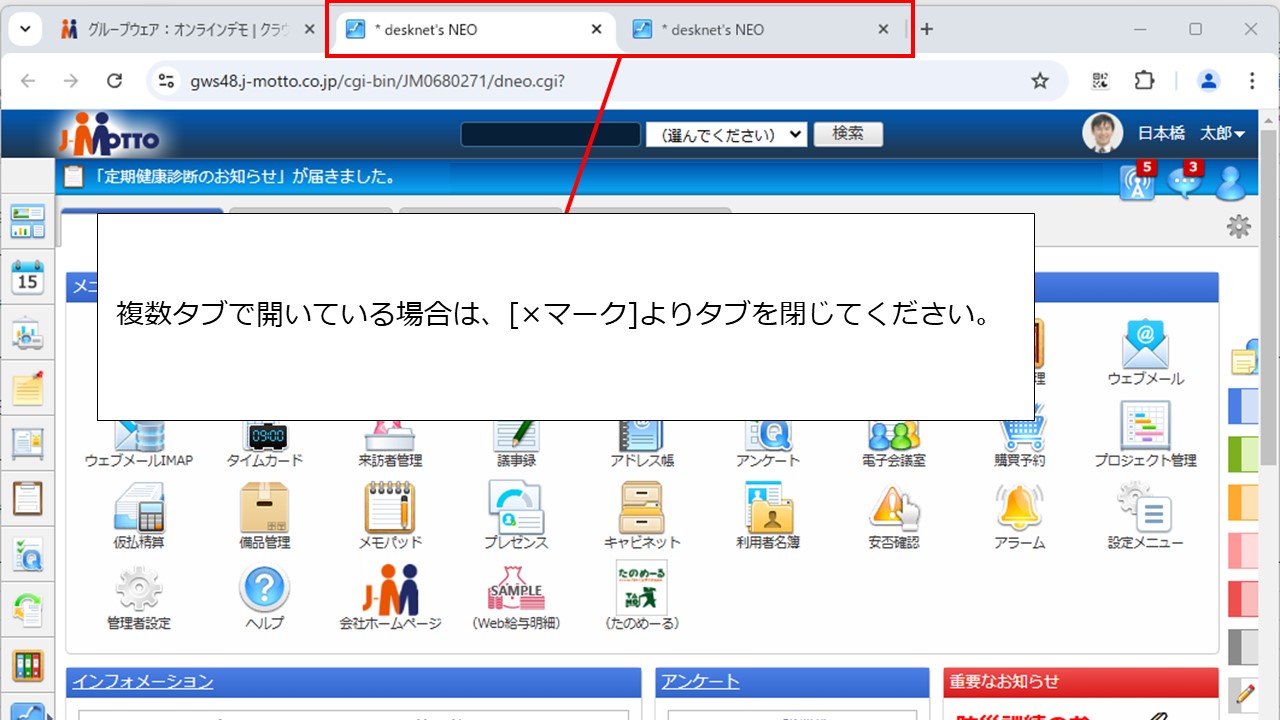This screenshot has height=720, width=1280.
Task: Check notifications via the bell bubble icon
Action: (1184, 181)
